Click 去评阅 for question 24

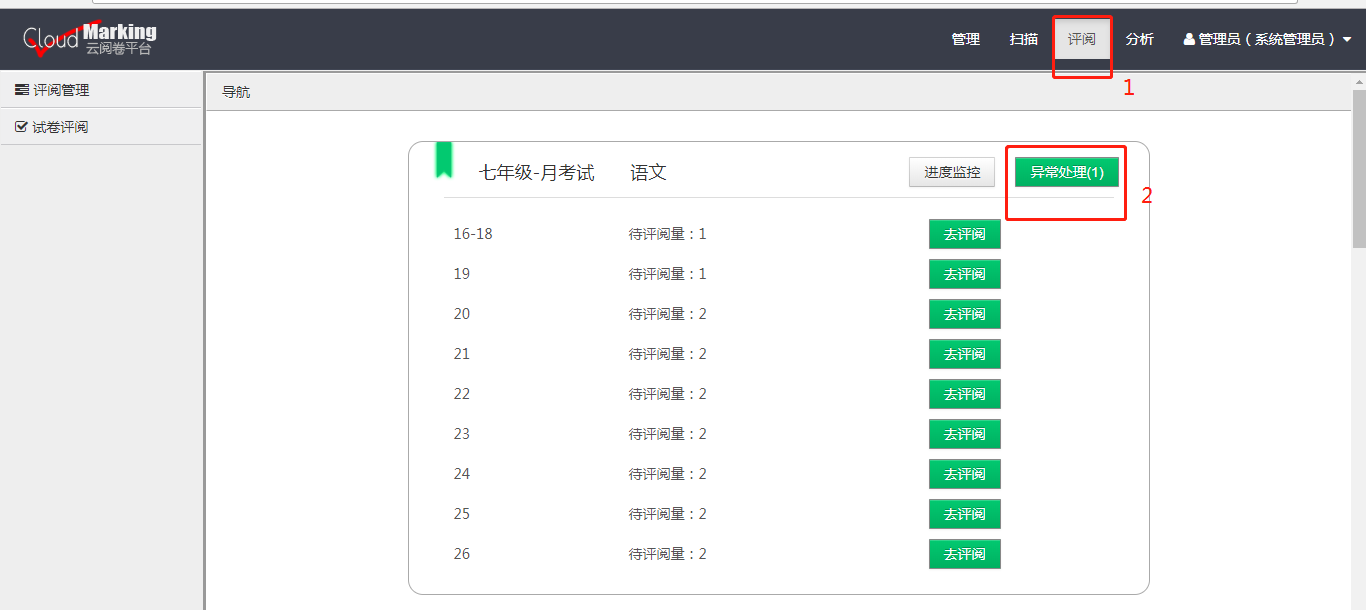(x=965, y=474)
